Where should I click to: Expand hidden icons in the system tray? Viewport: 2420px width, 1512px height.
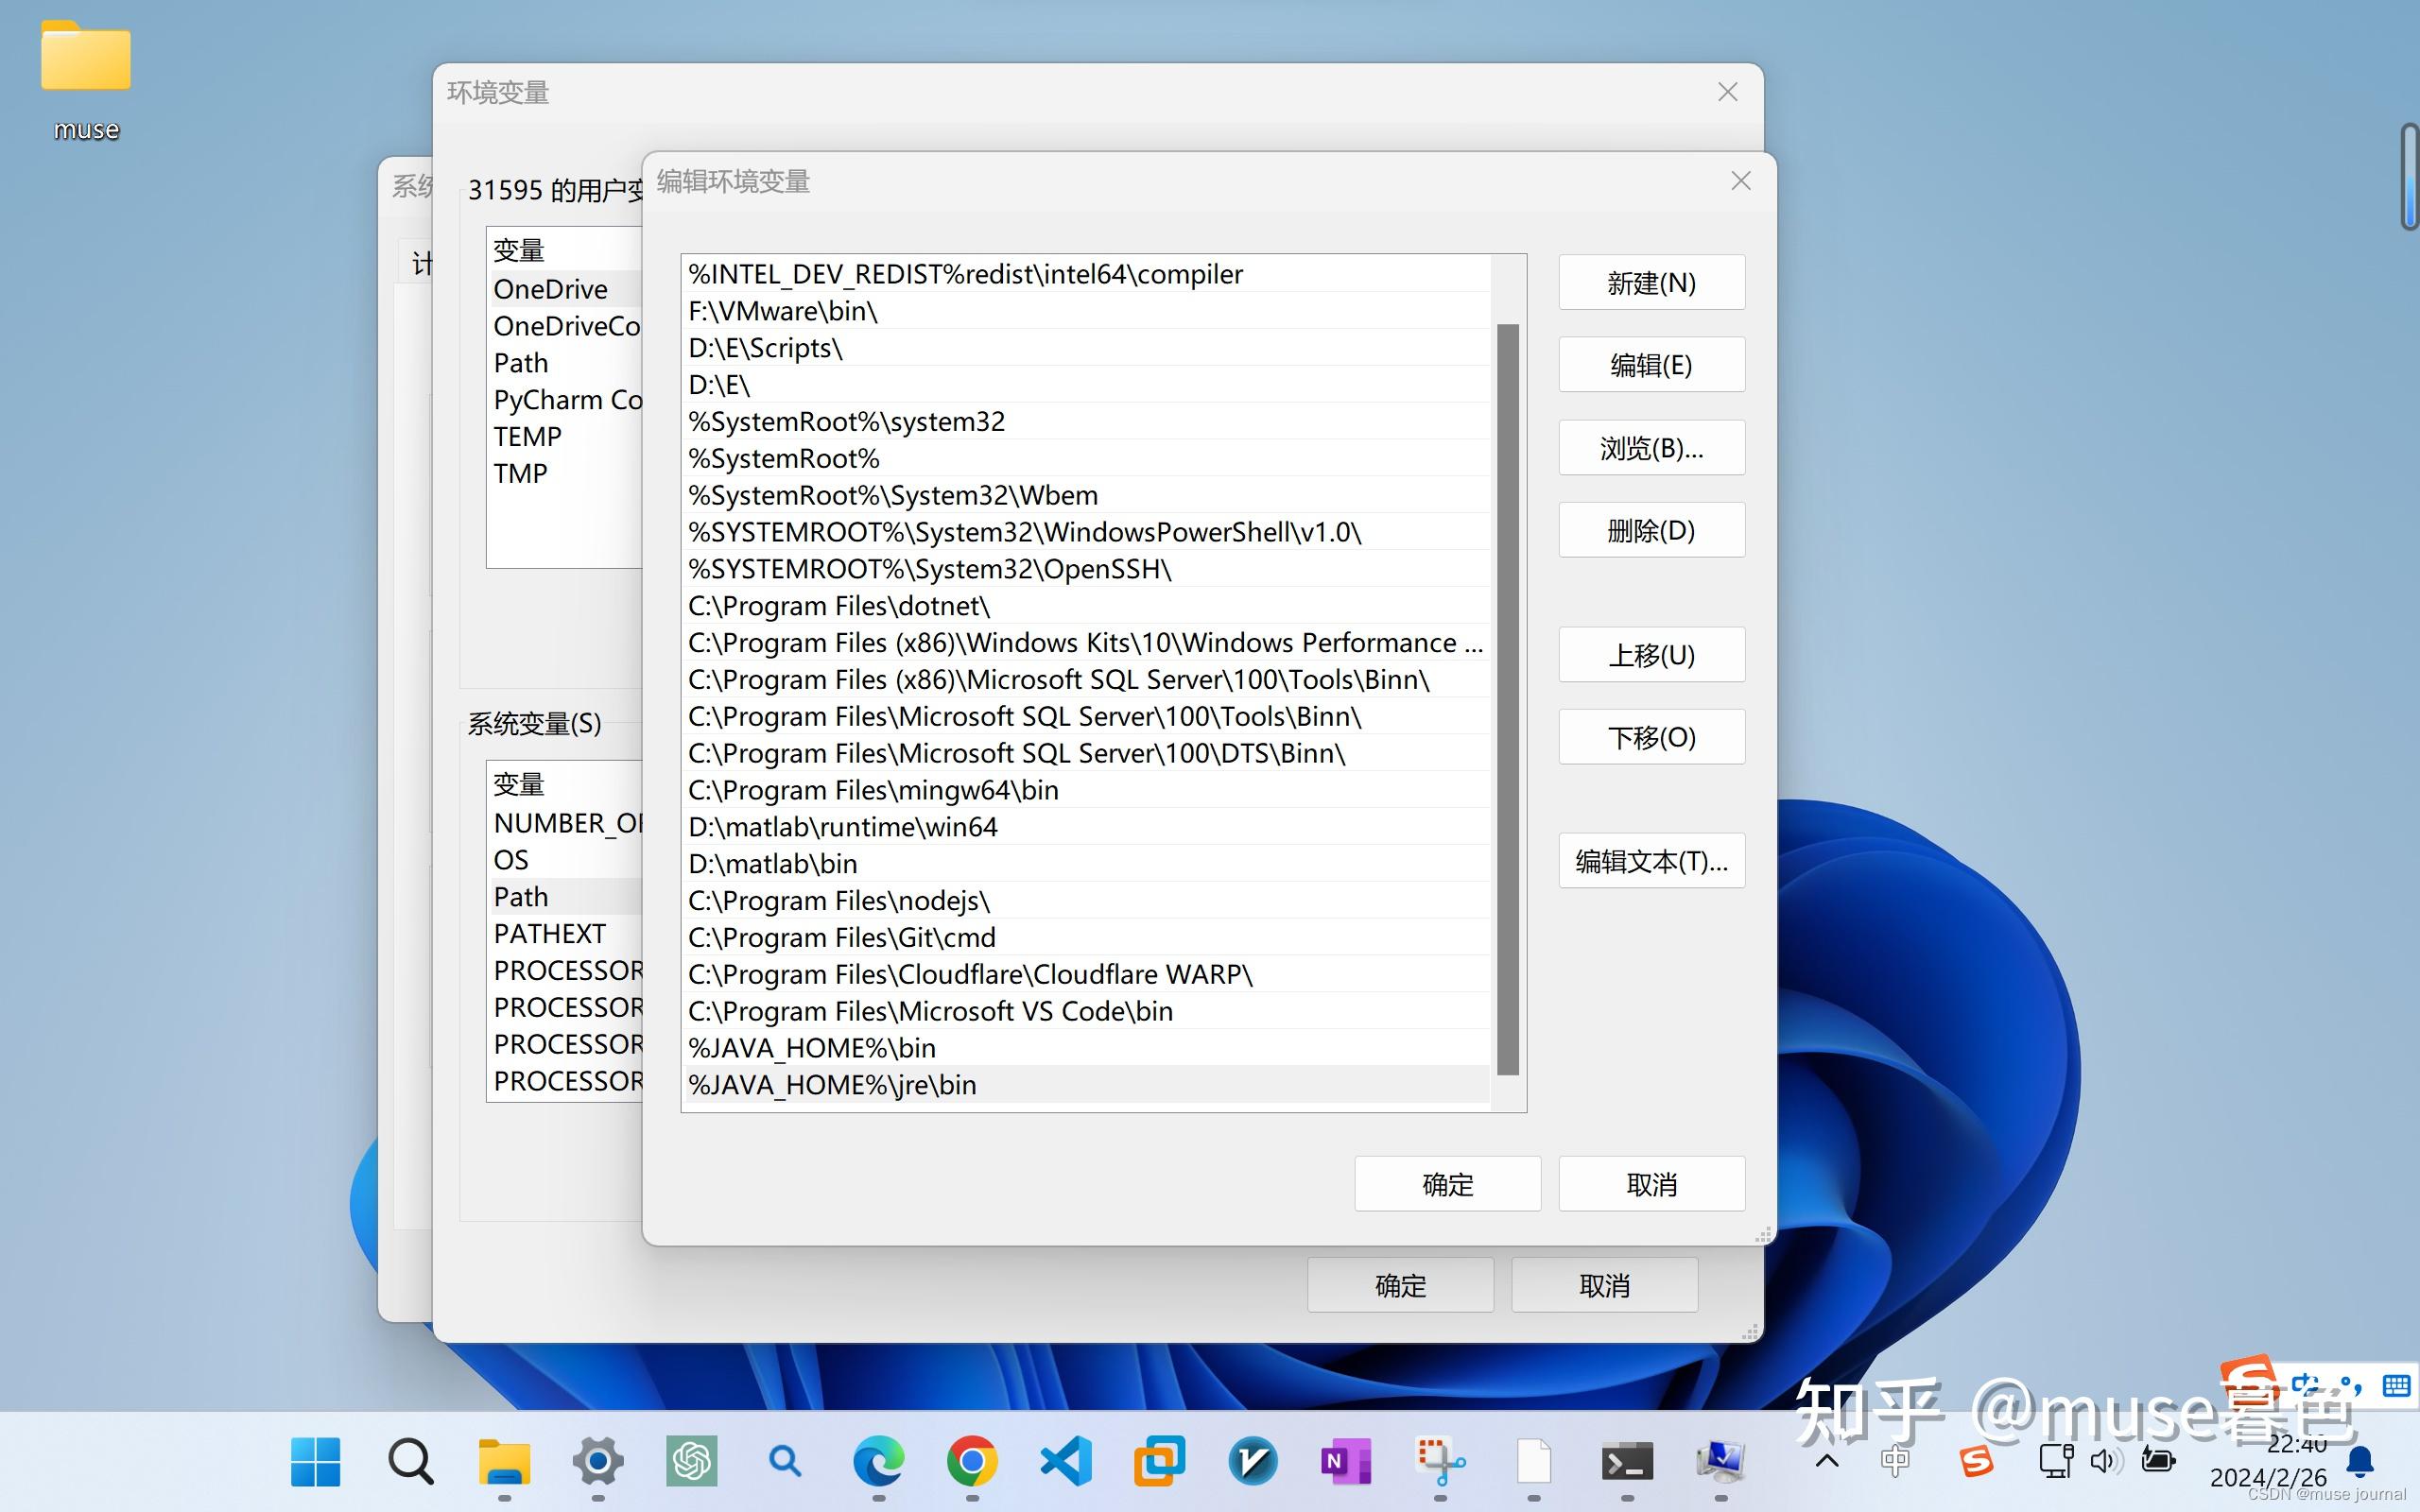pos(1826,1461)
